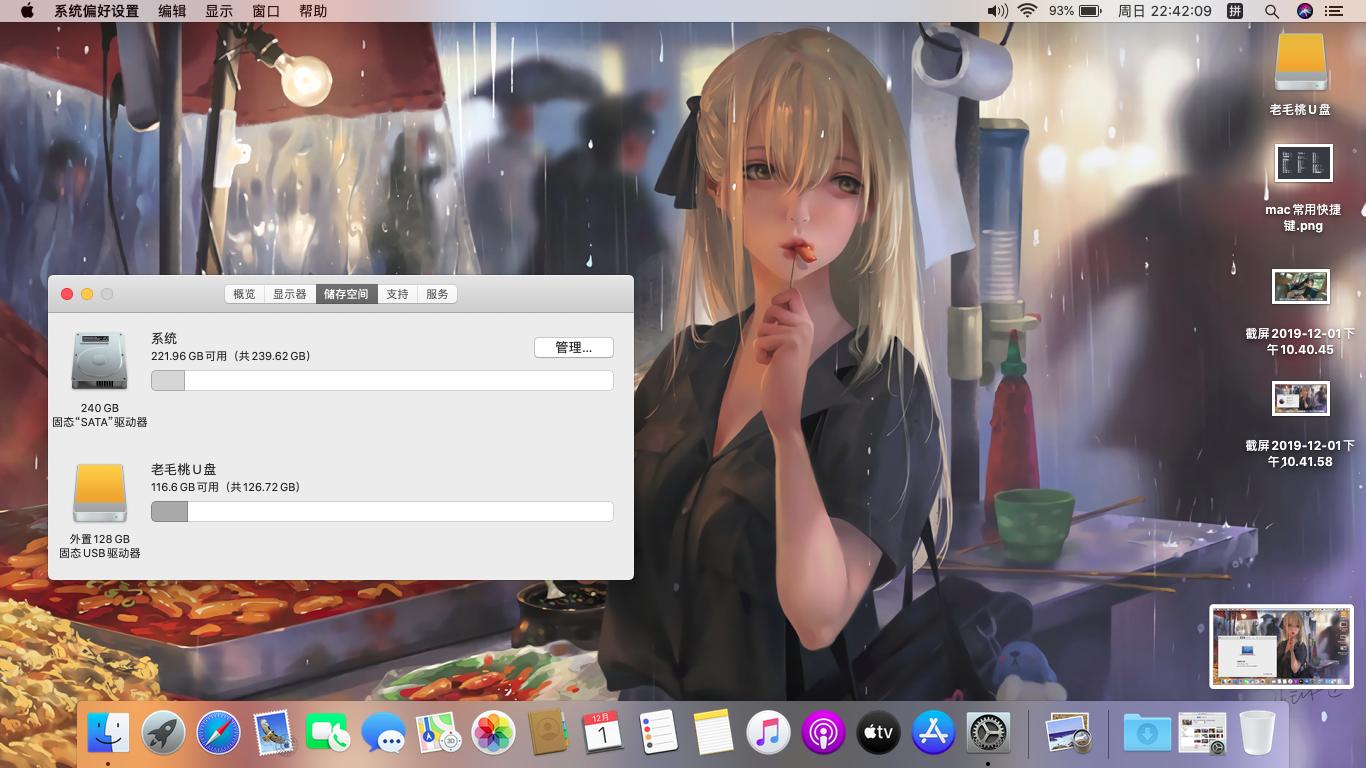Screen dimensions: 1366x768
Task: Select mac常用快捷键.png file on desktop
Action: tap(1303, 164)
